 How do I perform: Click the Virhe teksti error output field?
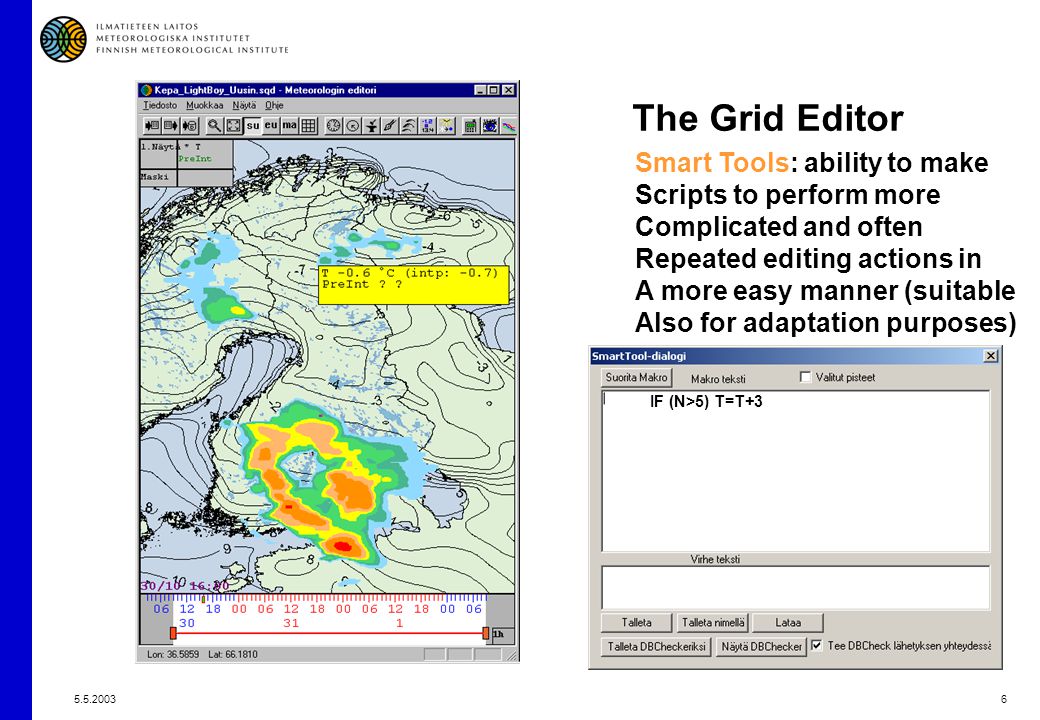(795, 587)
